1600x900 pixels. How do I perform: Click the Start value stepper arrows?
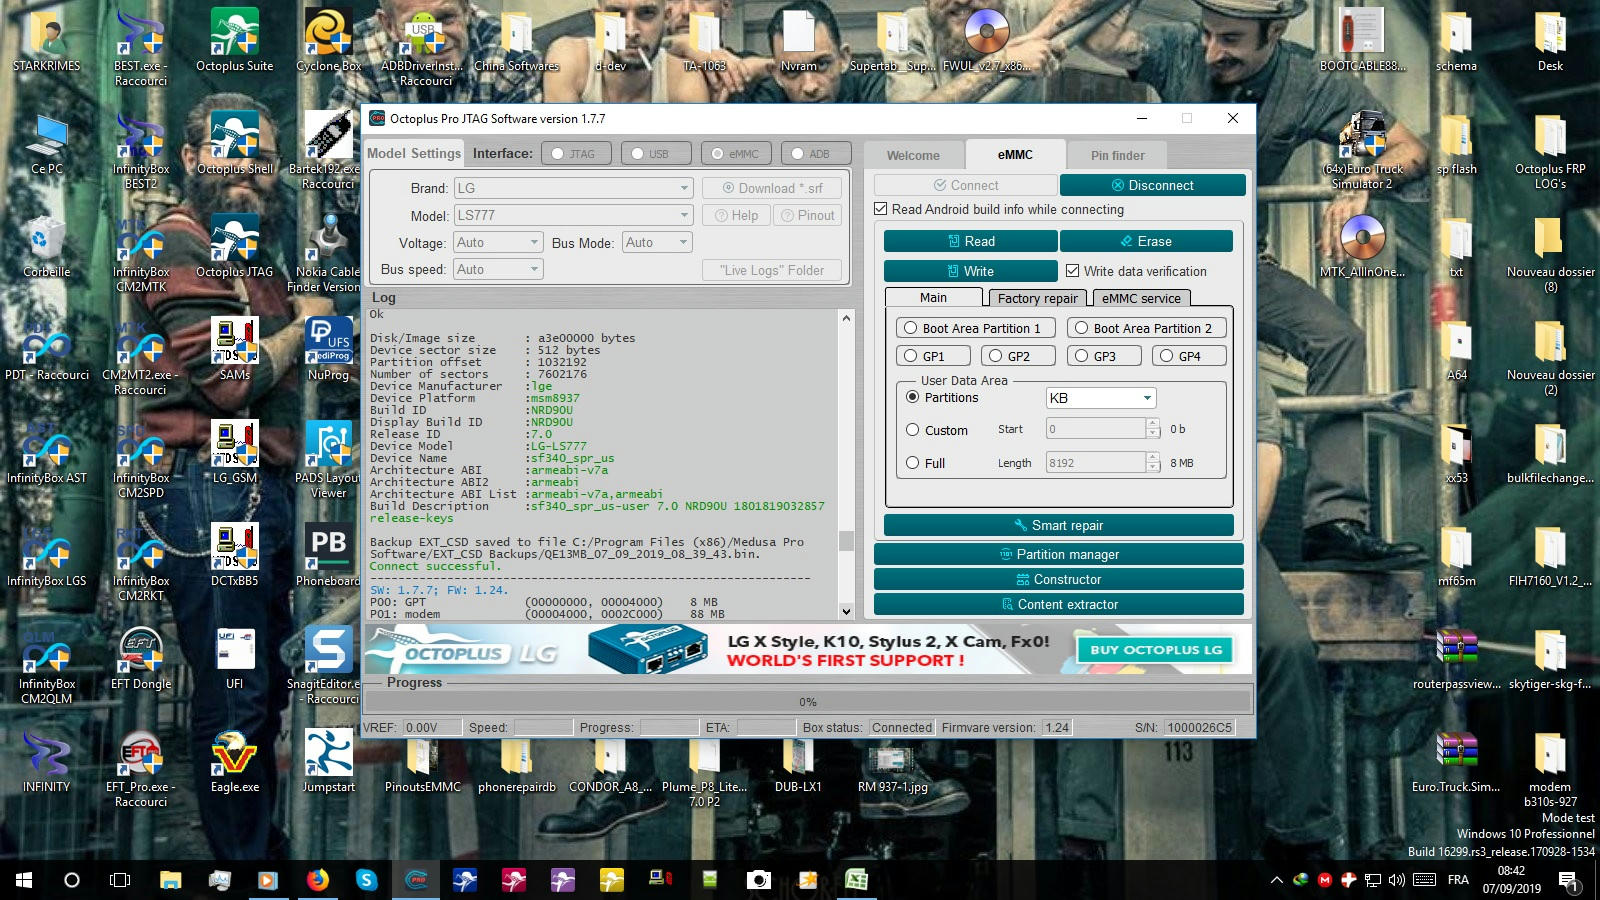click(x=1153, y=429)
